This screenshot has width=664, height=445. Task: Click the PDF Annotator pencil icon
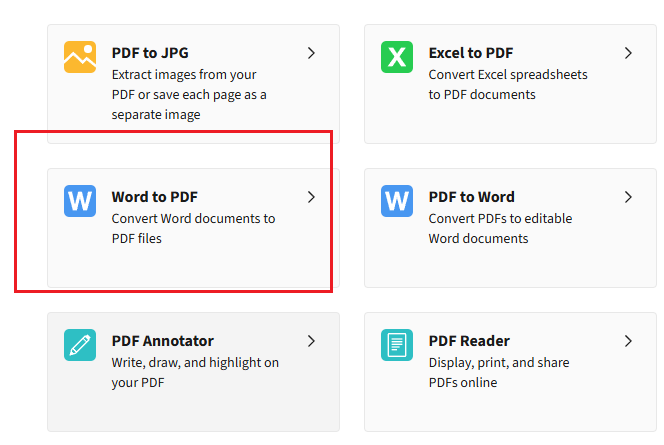80,345
